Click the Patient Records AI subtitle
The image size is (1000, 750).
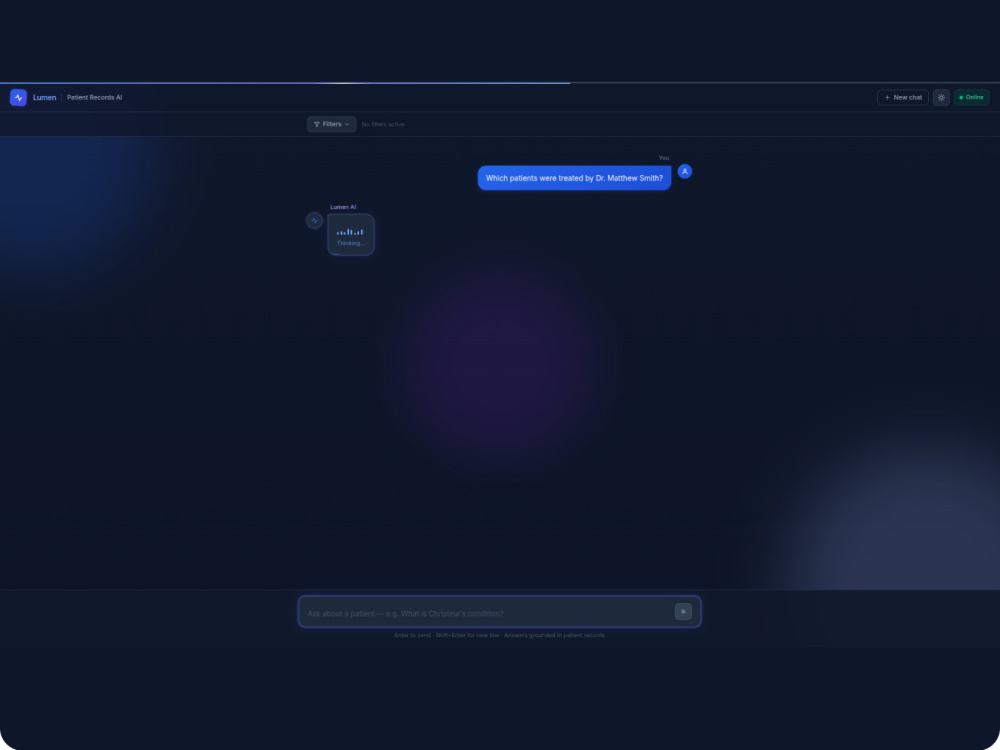point(94,98)
